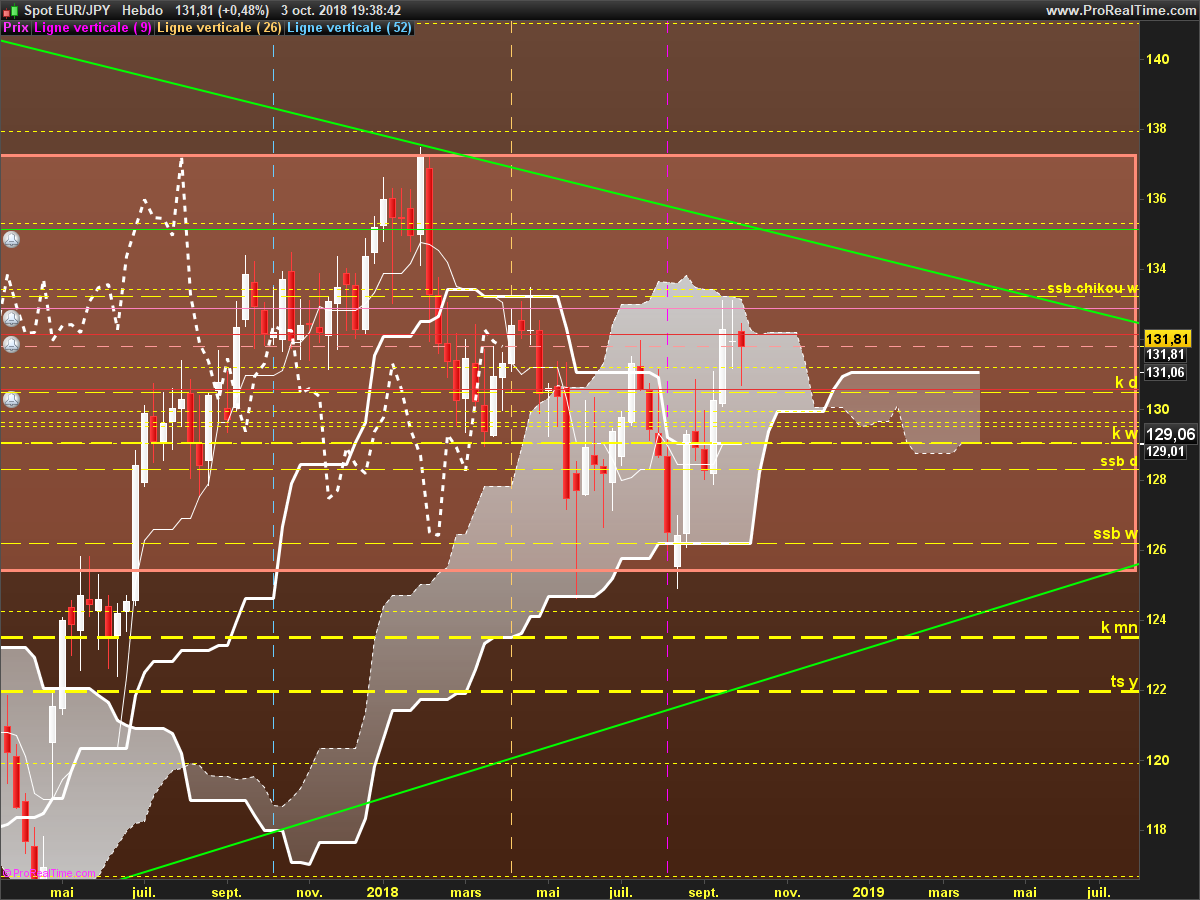Screen dimensions: 1200x900
Task: Click the 140 value on the price axis
Action: point(1158,59)
